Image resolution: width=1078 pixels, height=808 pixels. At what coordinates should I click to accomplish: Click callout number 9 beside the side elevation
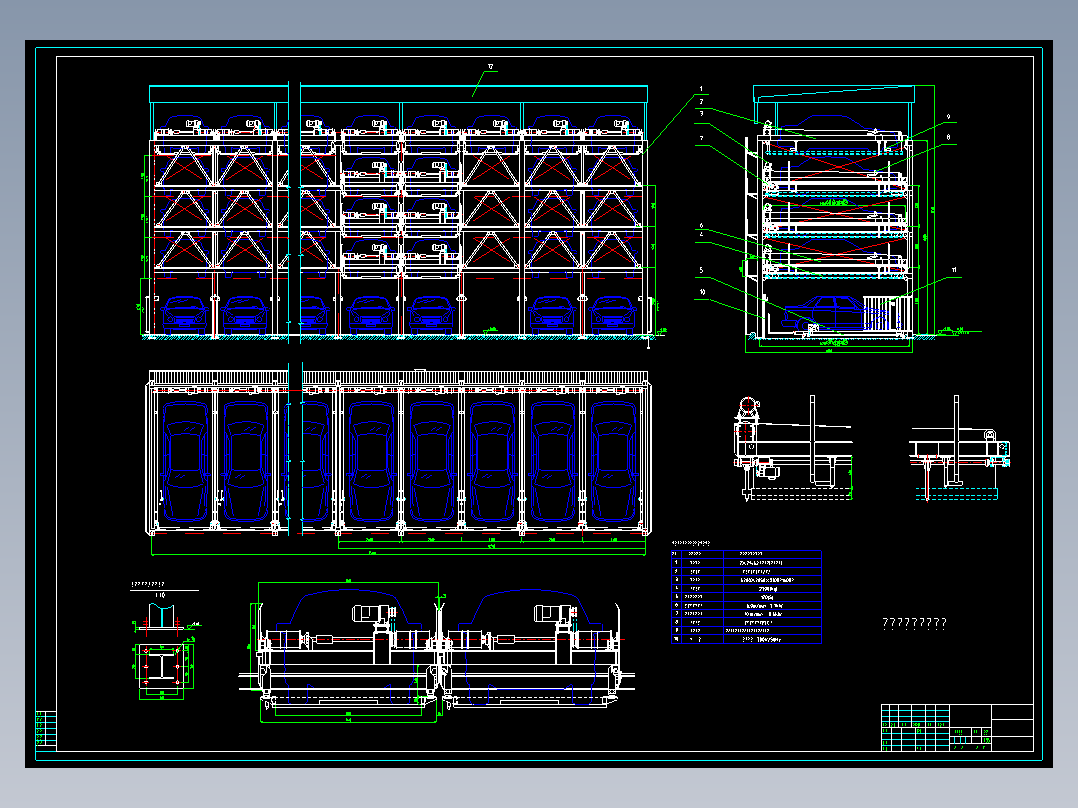[x=948, y=118]
